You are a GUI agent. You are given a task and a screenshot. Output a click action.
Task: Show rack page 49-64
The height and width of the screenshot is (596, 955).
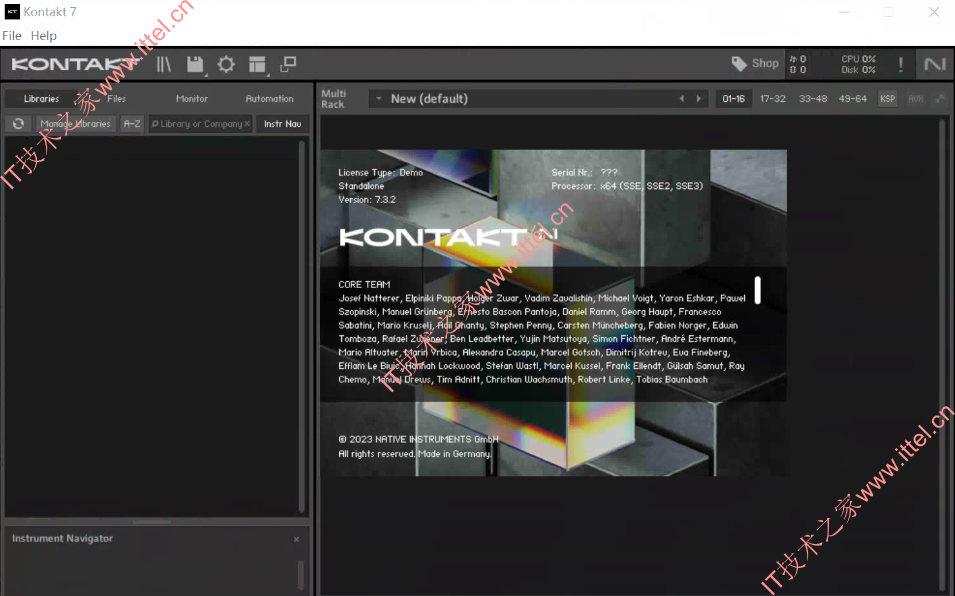click(853, 99)
